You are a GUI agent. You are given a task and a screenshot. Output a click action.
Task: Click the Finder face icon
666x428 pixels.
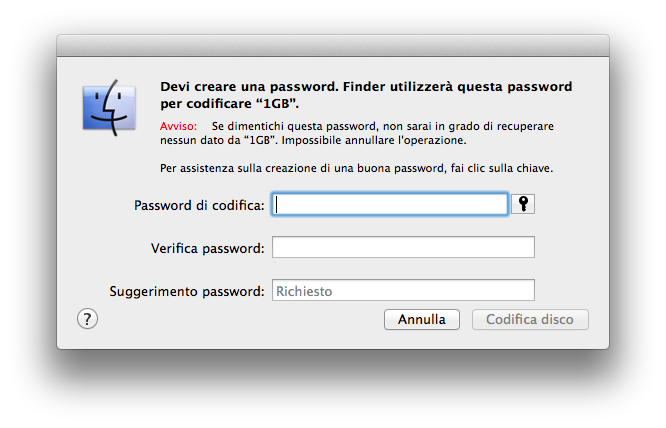click(110, 108)
